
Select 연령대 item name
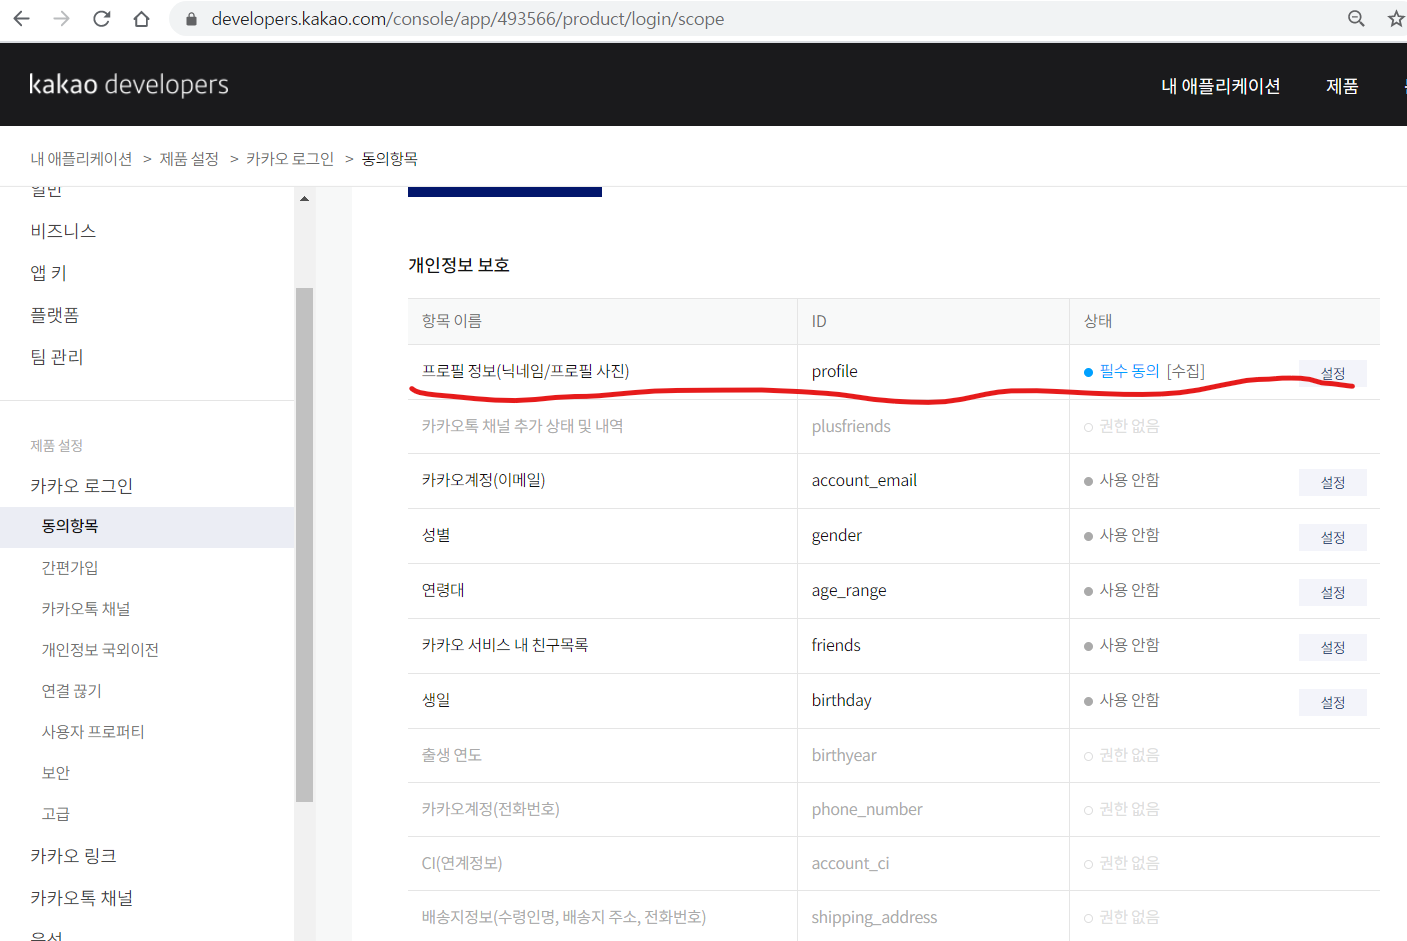[x=443, y=590]
